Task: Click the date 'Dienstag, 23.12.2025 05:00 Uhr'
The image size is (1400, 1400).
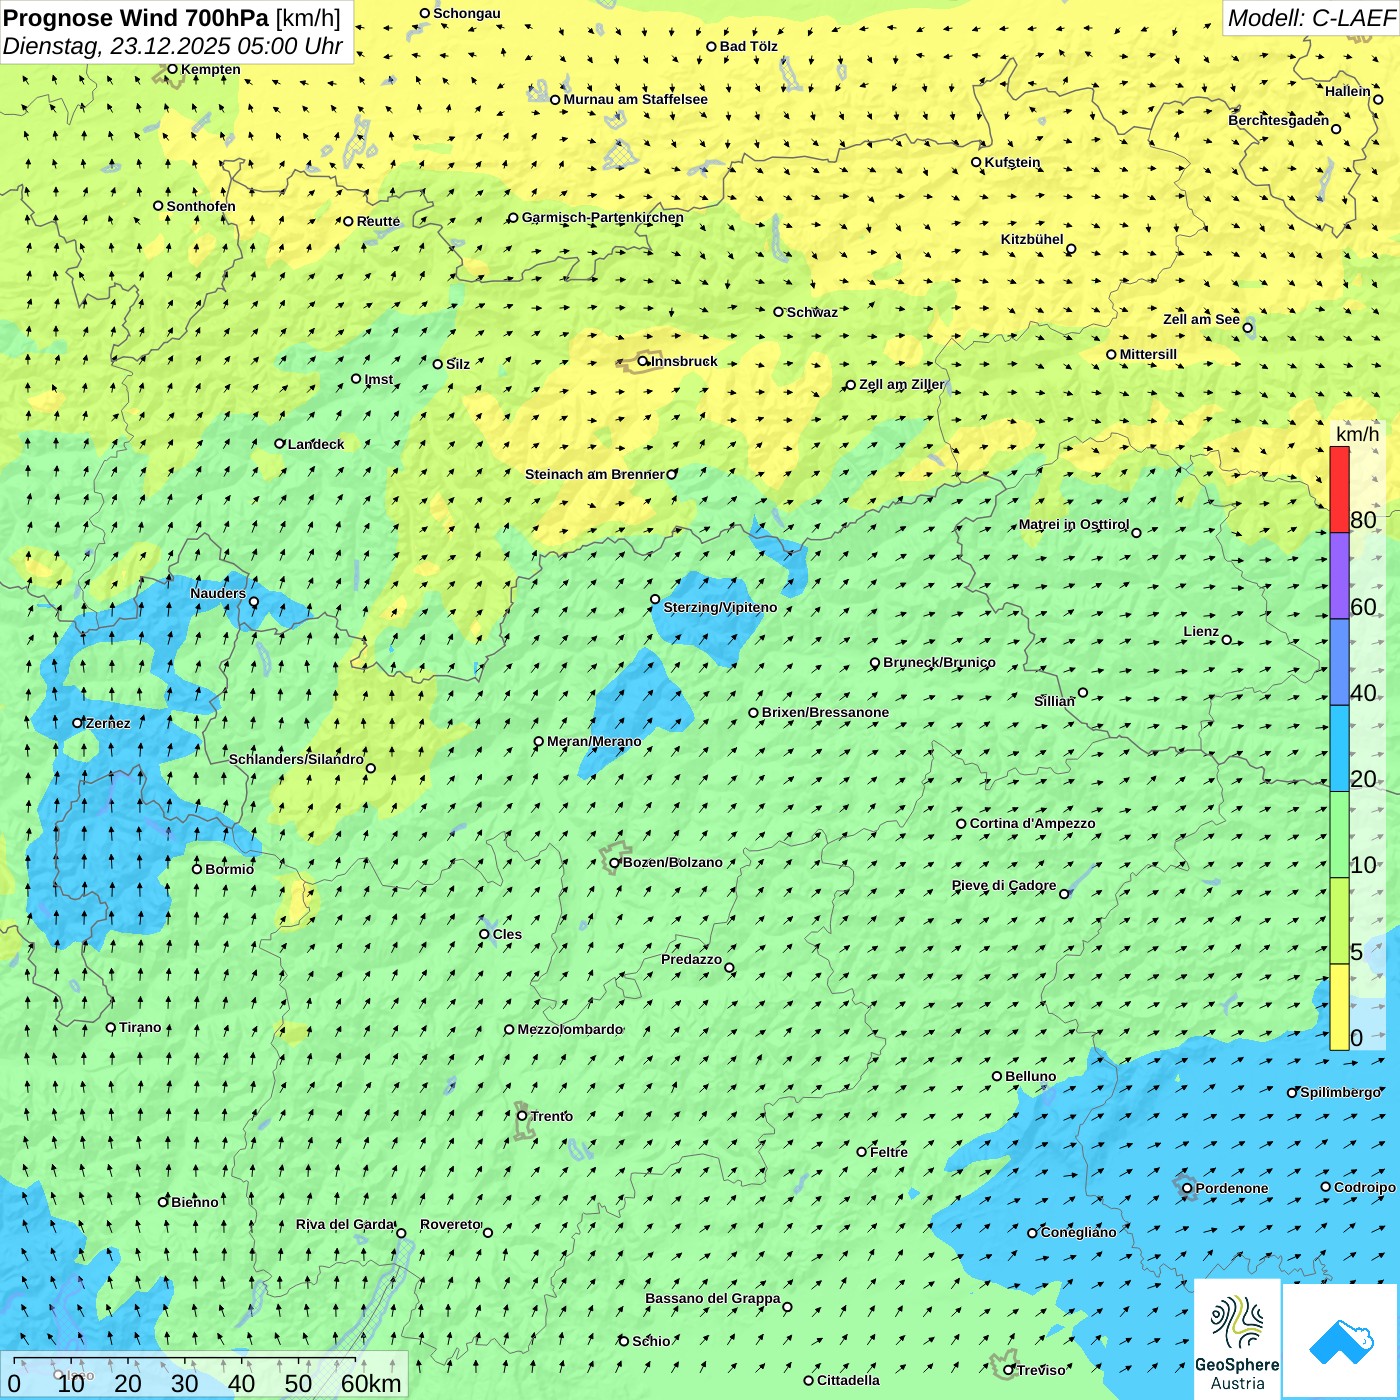Action: (173, 46)
